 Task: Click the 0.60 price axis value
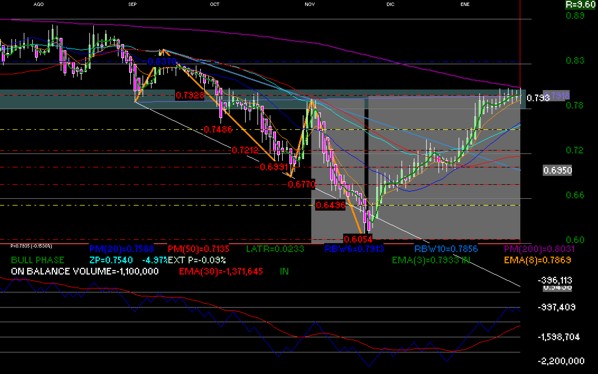(575, 240)
